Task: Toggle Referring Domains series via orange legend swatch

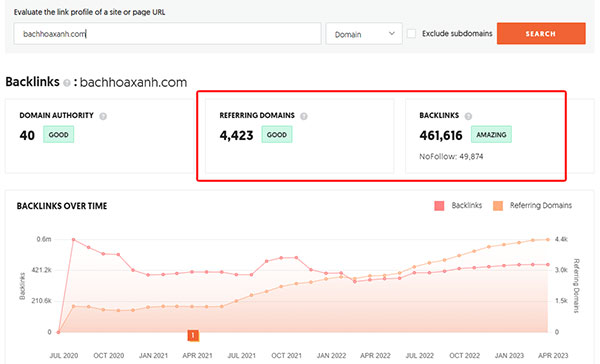Action: click(498, 206)
